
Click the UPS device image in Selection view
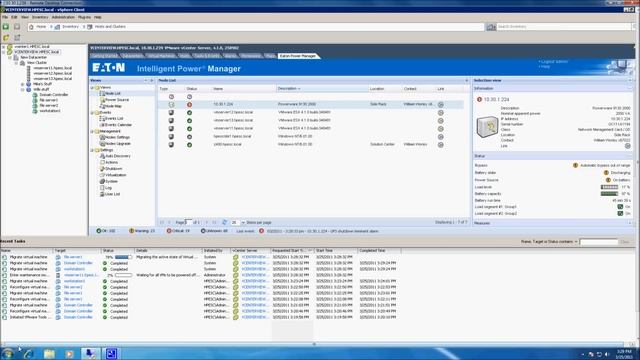click(x=487, y=127)
